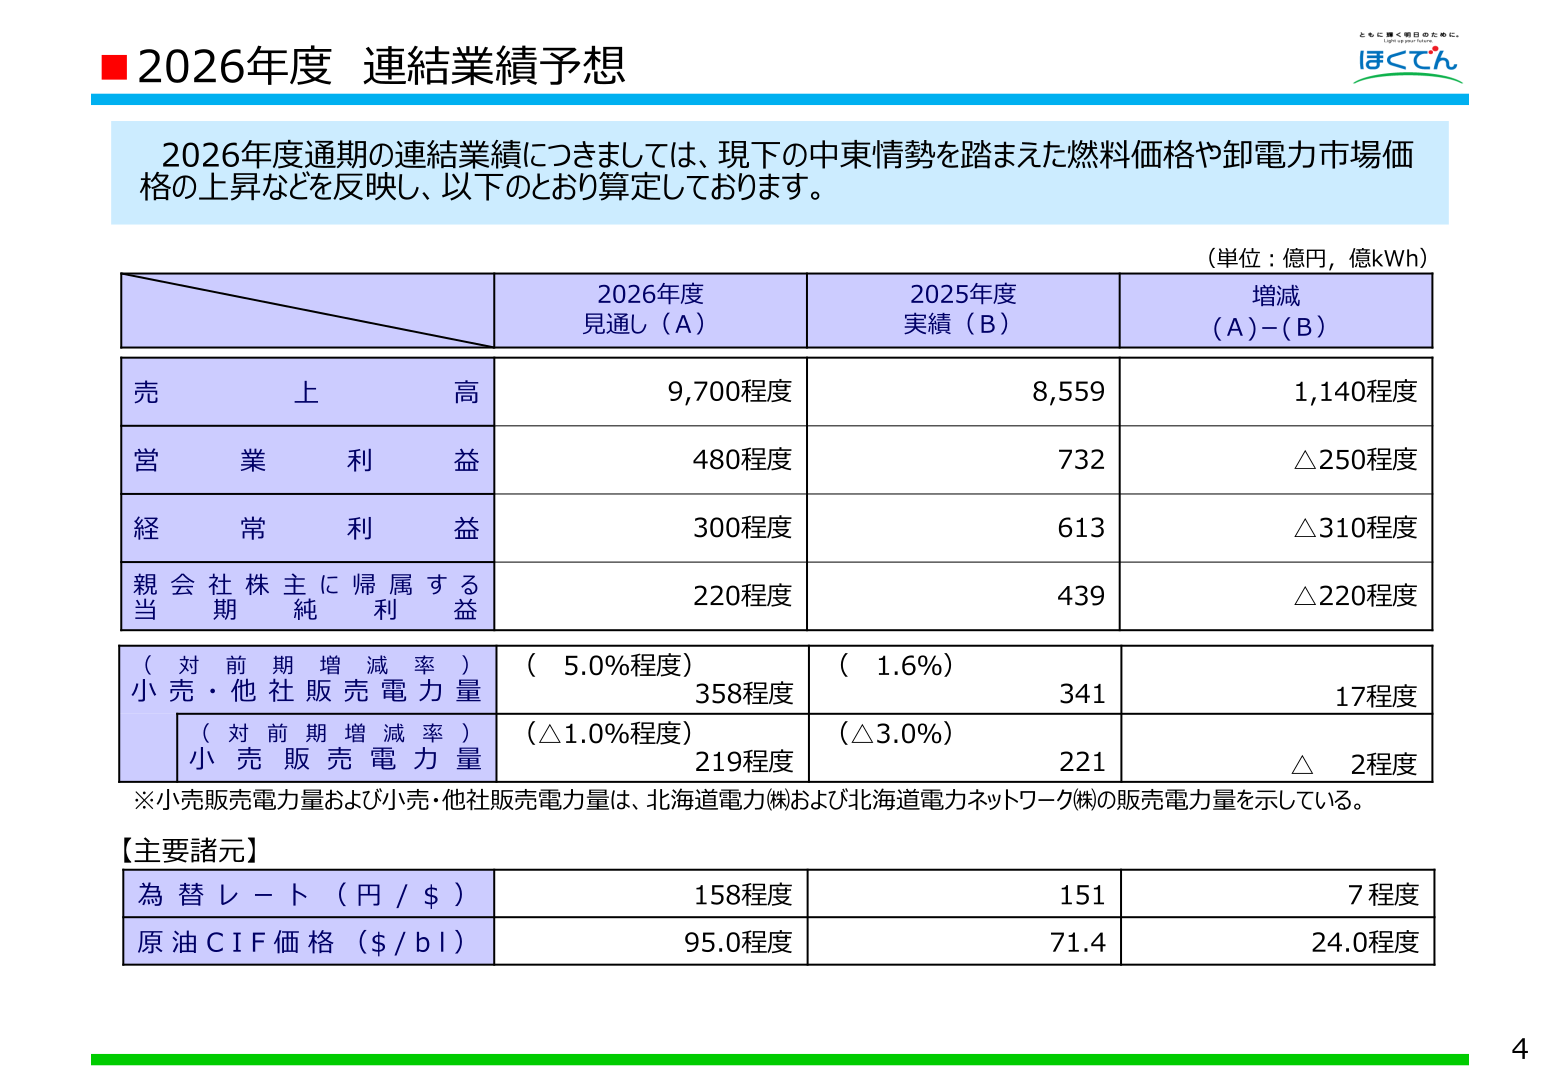Click the '増減 (A)−(B)' column header

pos(1275,310)
